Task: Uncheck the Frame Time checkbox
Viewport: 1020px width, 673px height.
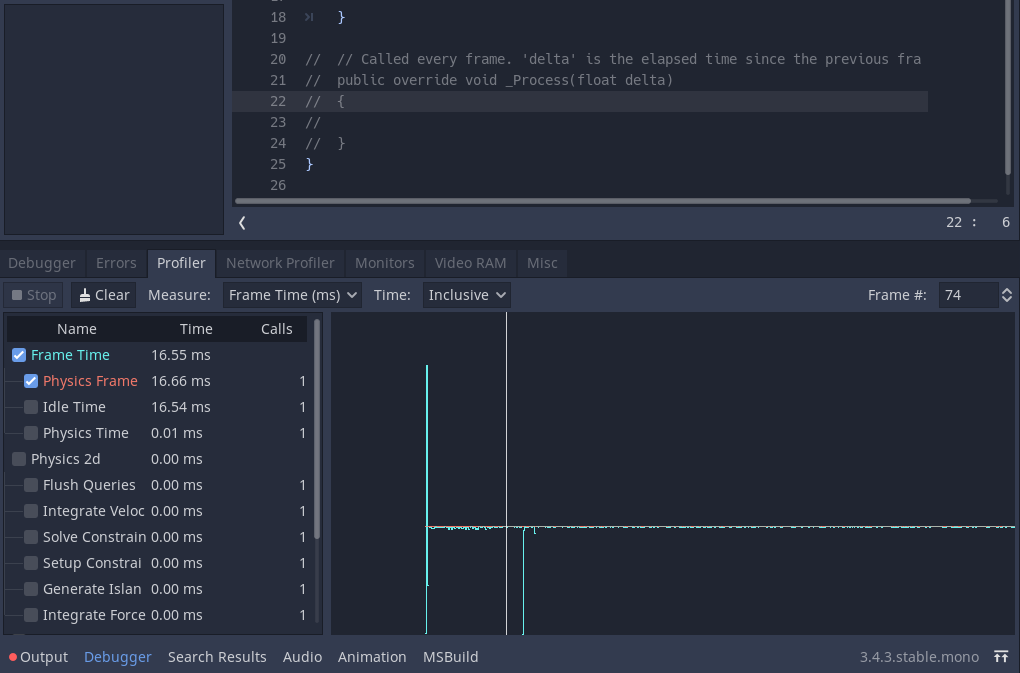Action: (19, 355)
